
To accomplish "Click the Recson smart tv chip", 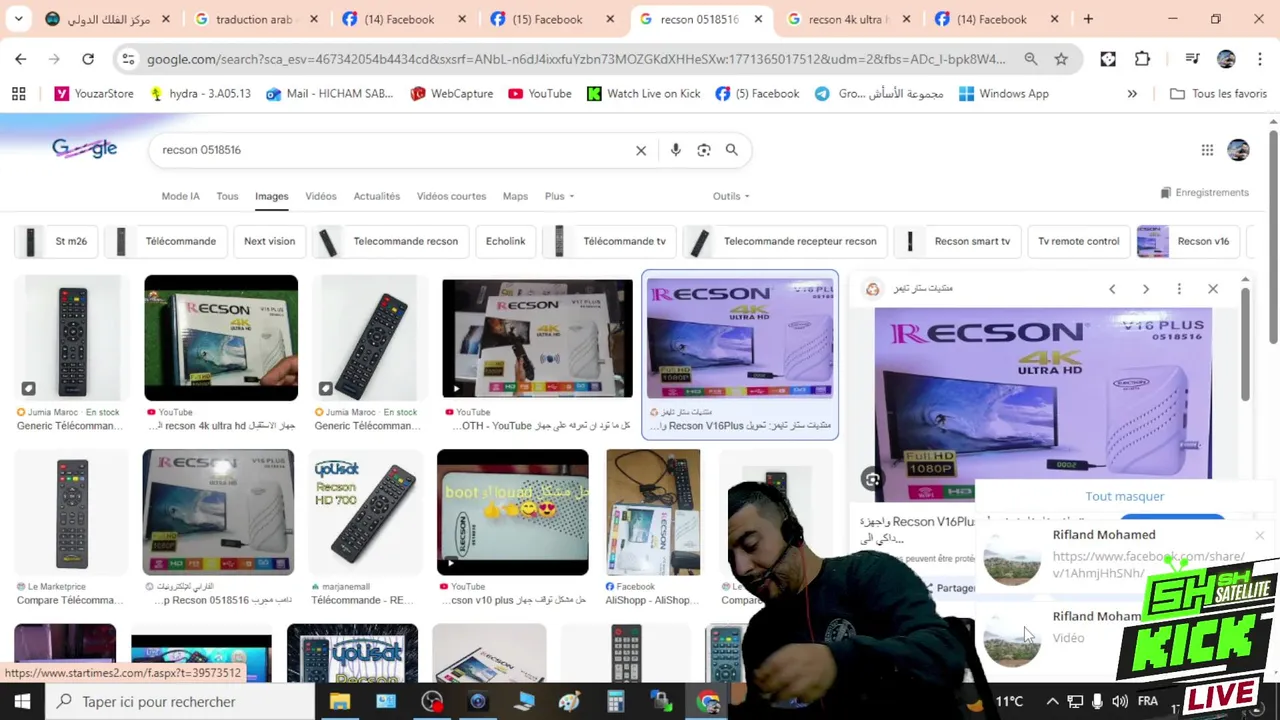I will click(x=957, y=241).
